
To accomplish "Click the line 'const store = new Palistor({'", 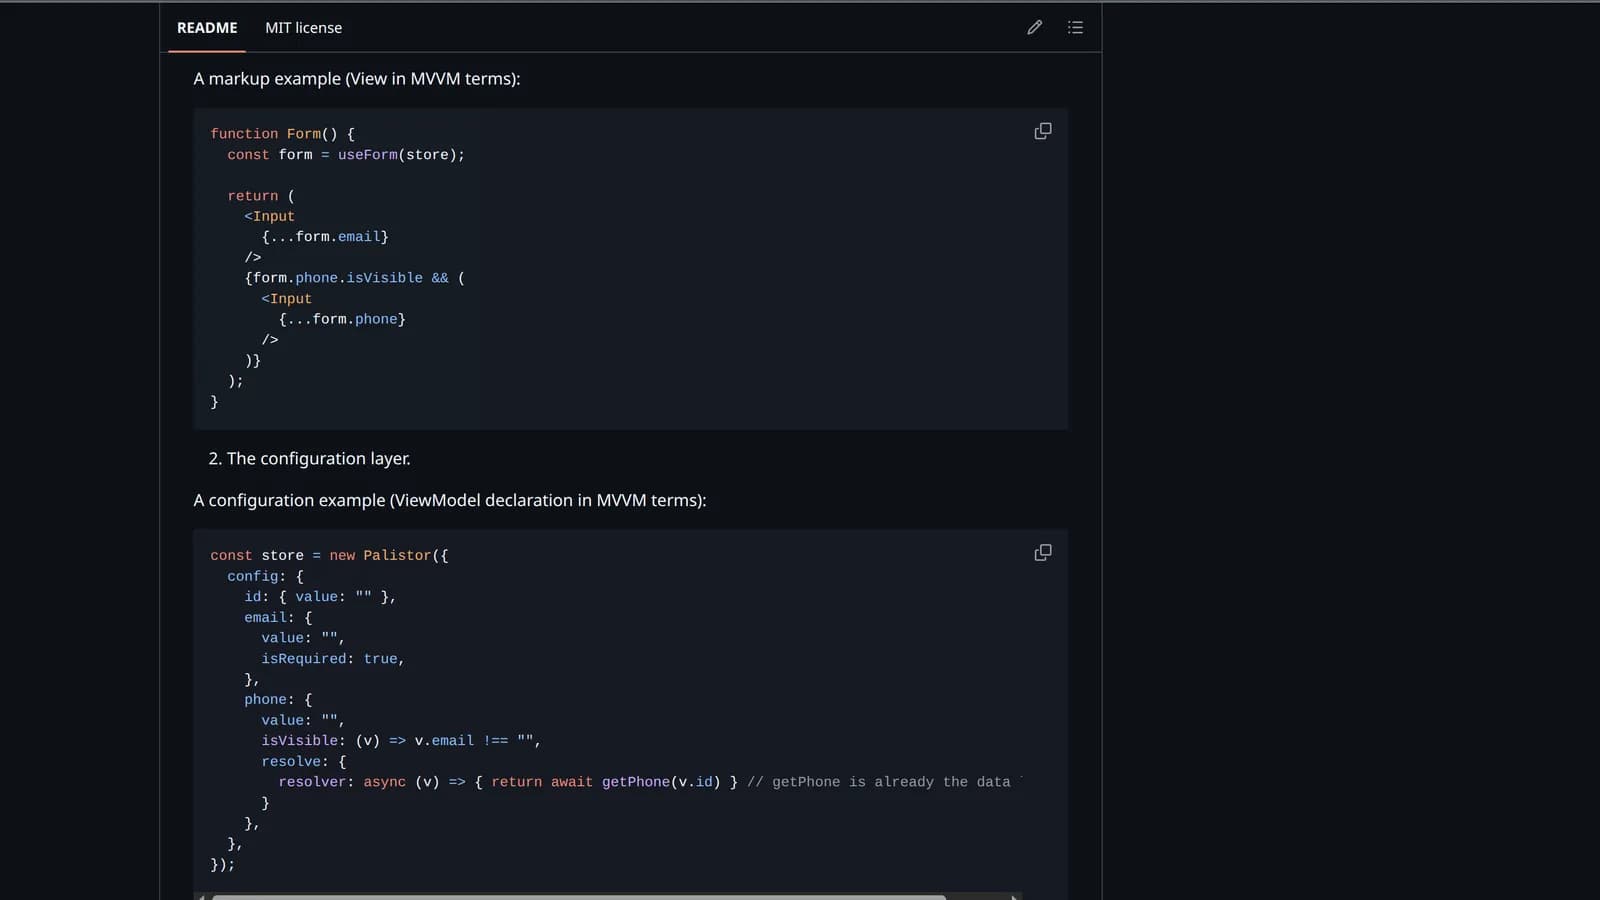I will click(330, 556).
